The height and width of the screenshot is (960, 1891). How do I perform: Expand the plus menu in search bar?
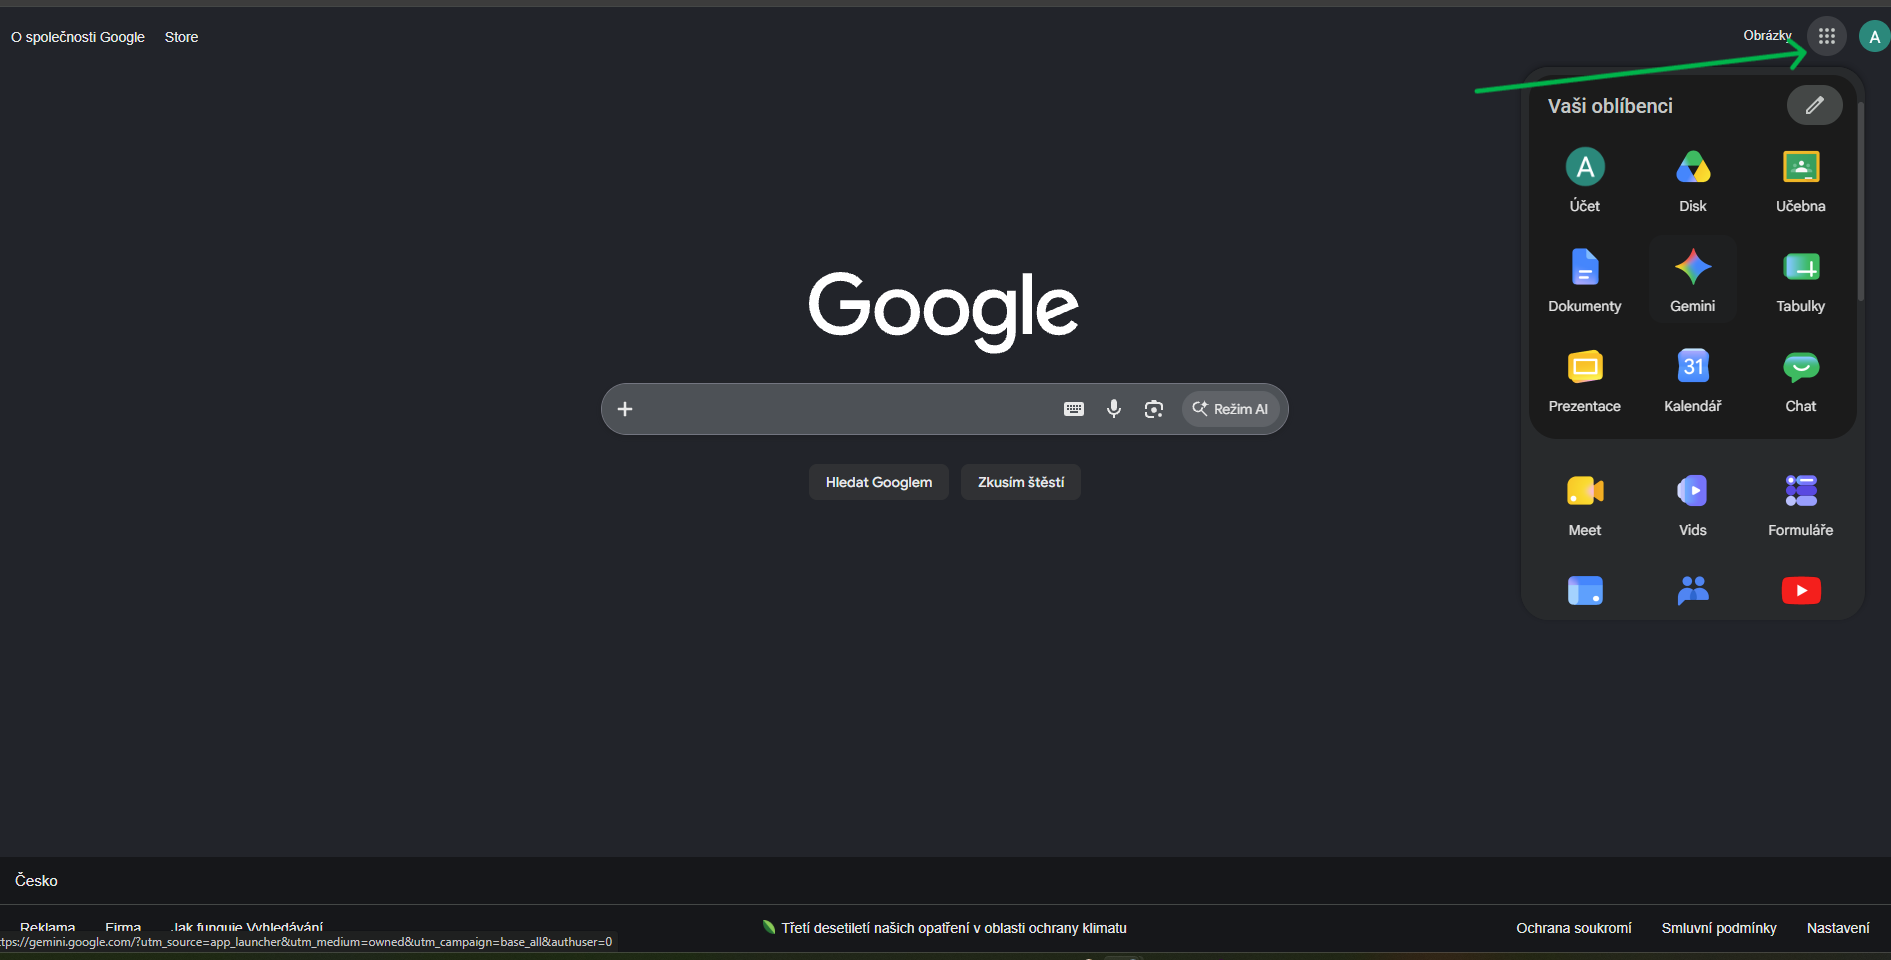(x=625, y=409)
